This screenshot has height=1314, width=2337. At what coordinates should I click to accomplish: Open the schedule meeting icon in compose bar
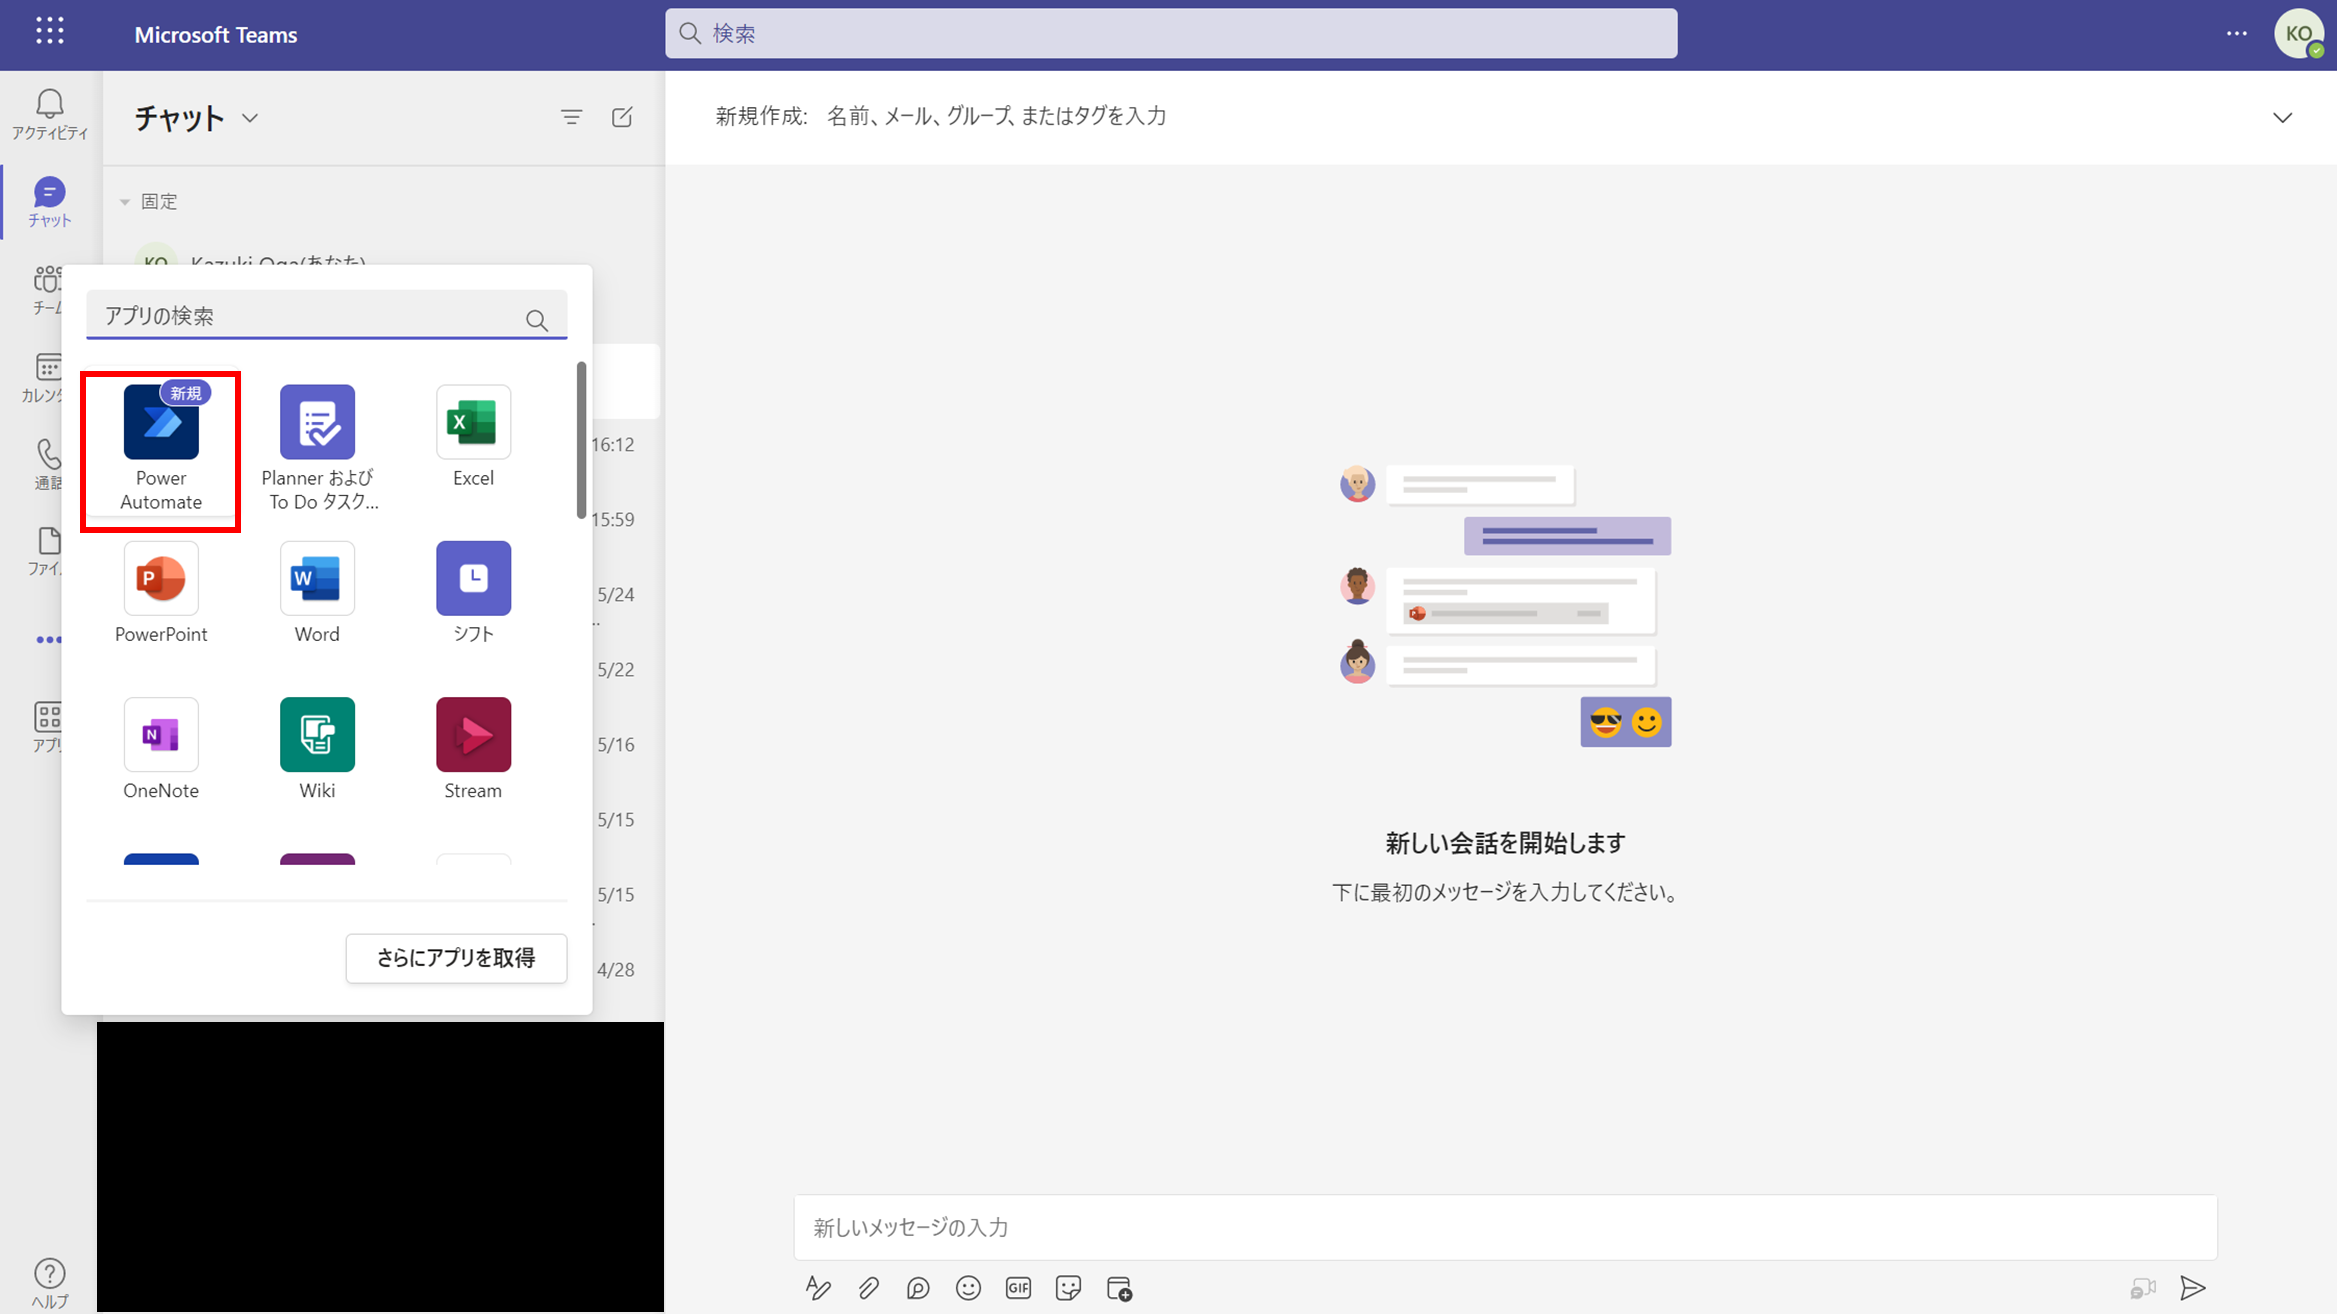1119,1288
